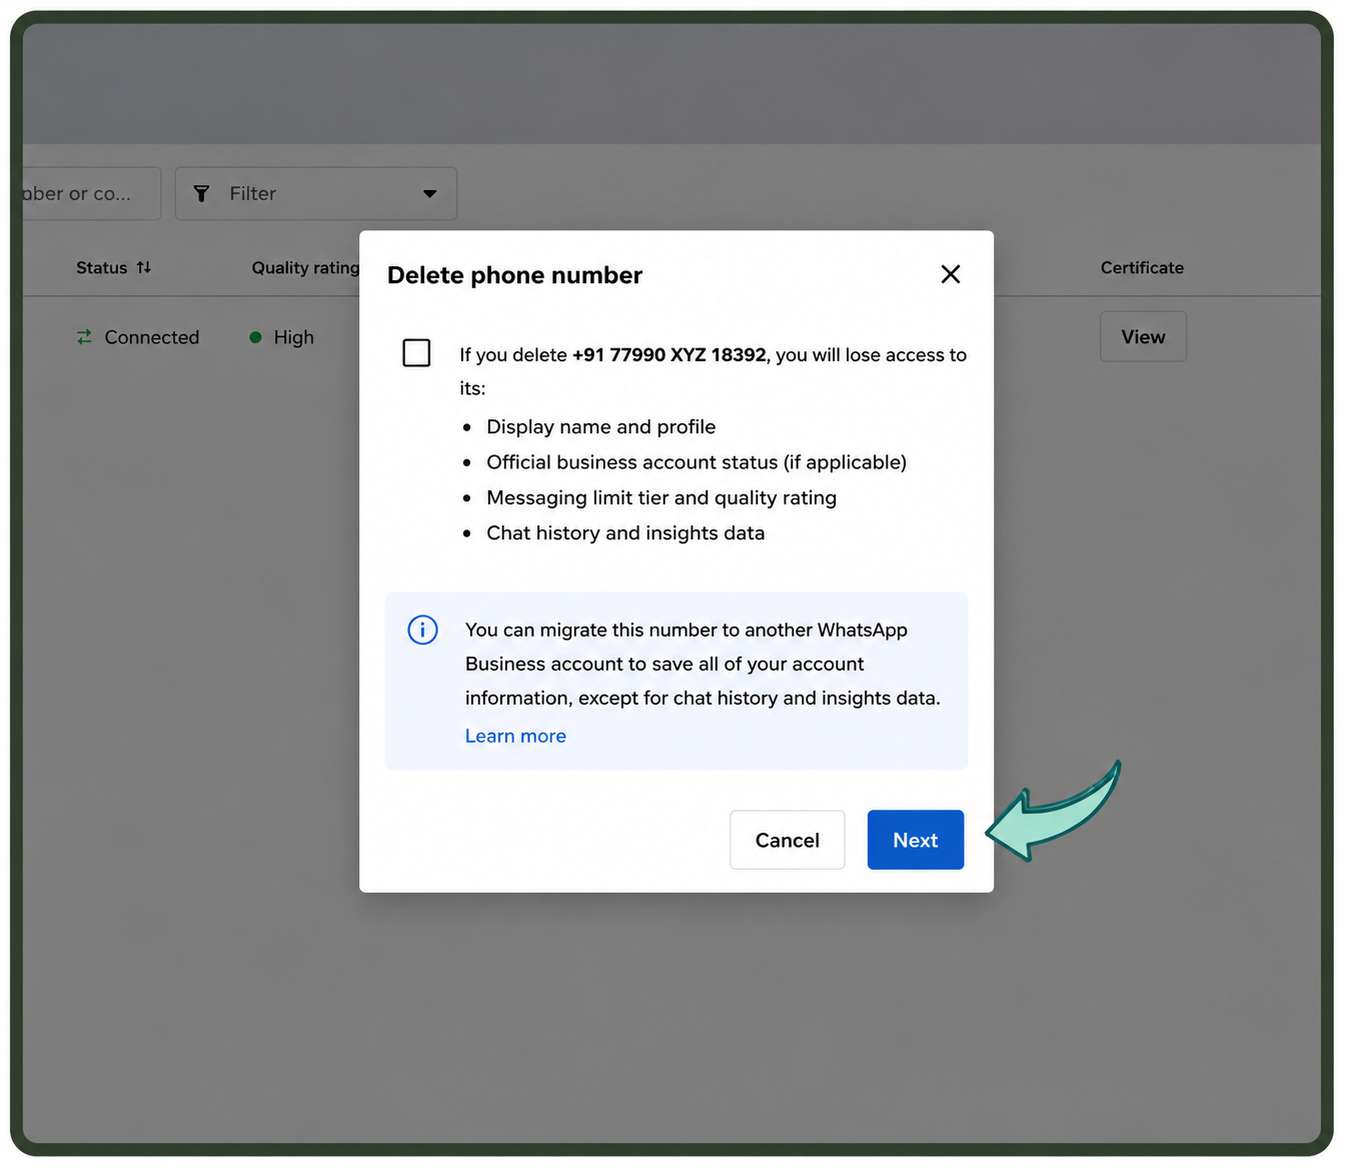The width and height of the screenshot is (1345, 1169).
Task: Click the High quality rating text
Action: (x=294, y=337)
